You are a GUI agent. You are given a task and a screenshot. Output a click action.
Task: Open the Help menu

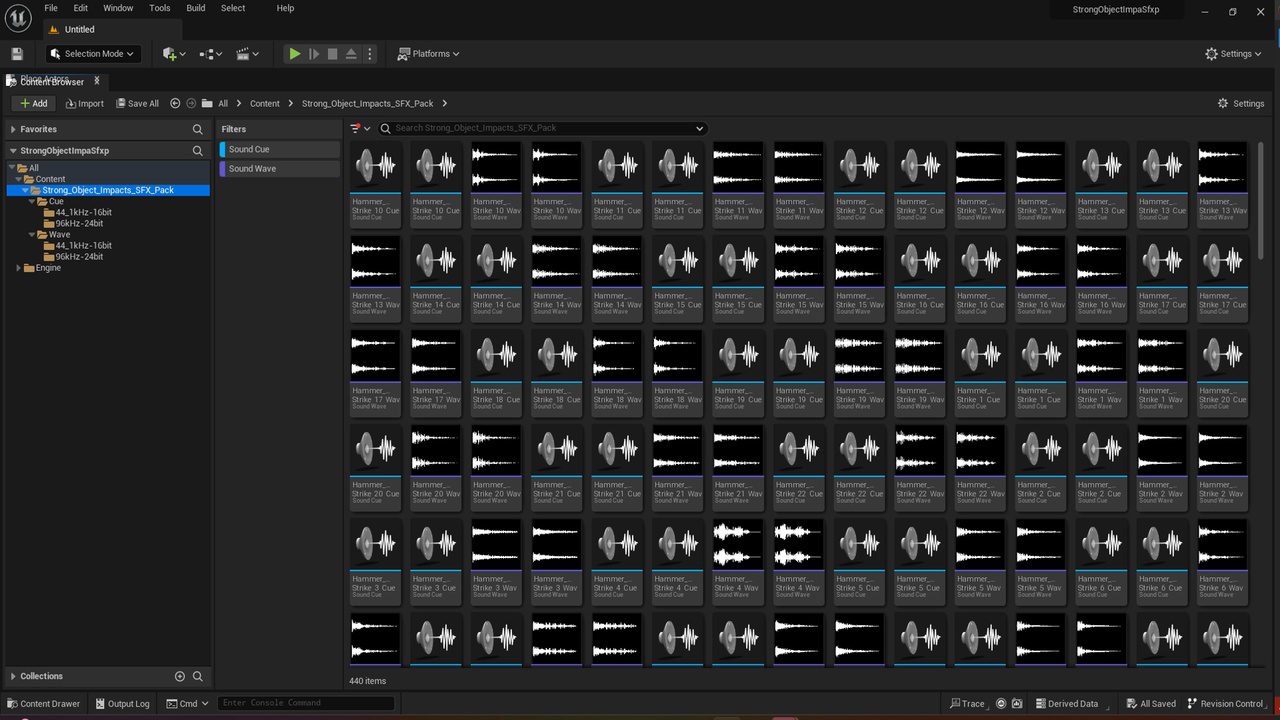285,8
